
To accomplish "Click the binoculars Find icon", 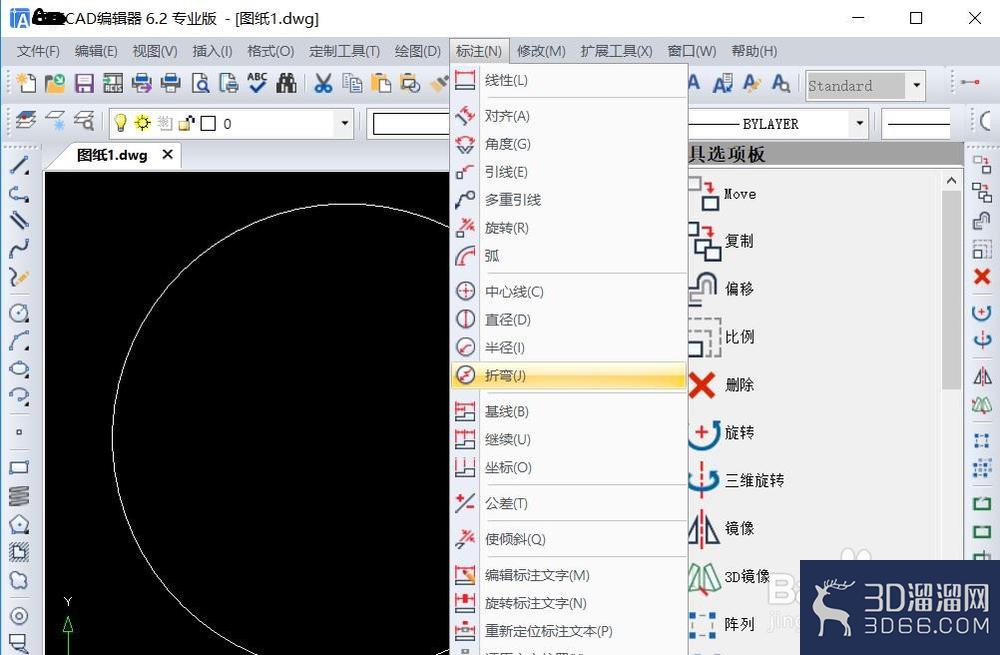I will (x=286, y=84).
